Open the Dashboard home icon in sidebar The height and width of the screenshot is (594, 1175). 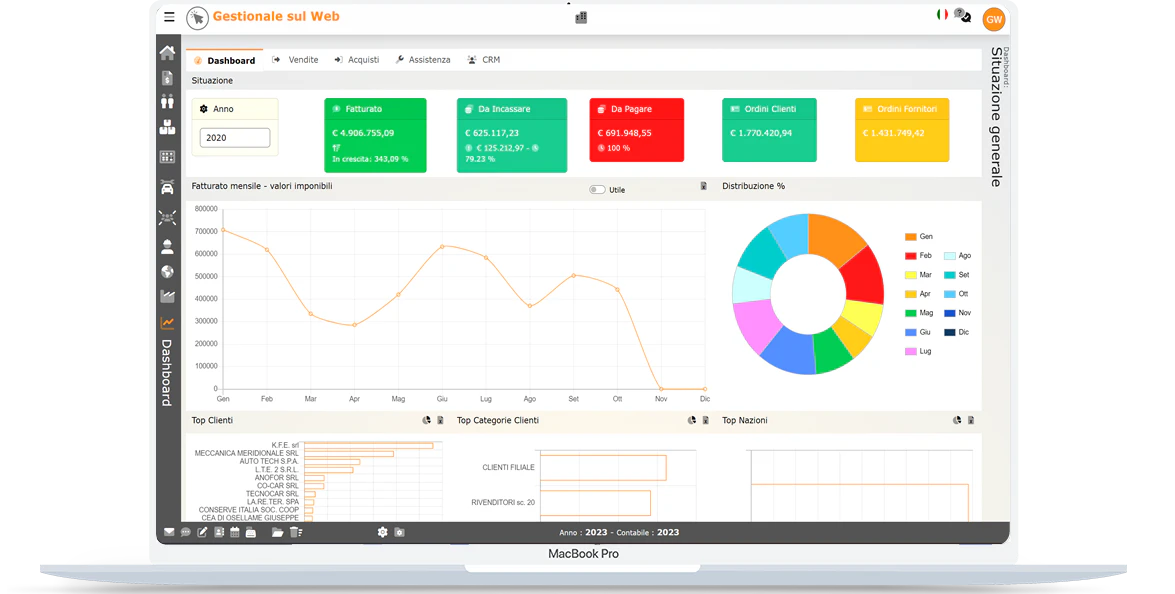click(x=167, y=52)
